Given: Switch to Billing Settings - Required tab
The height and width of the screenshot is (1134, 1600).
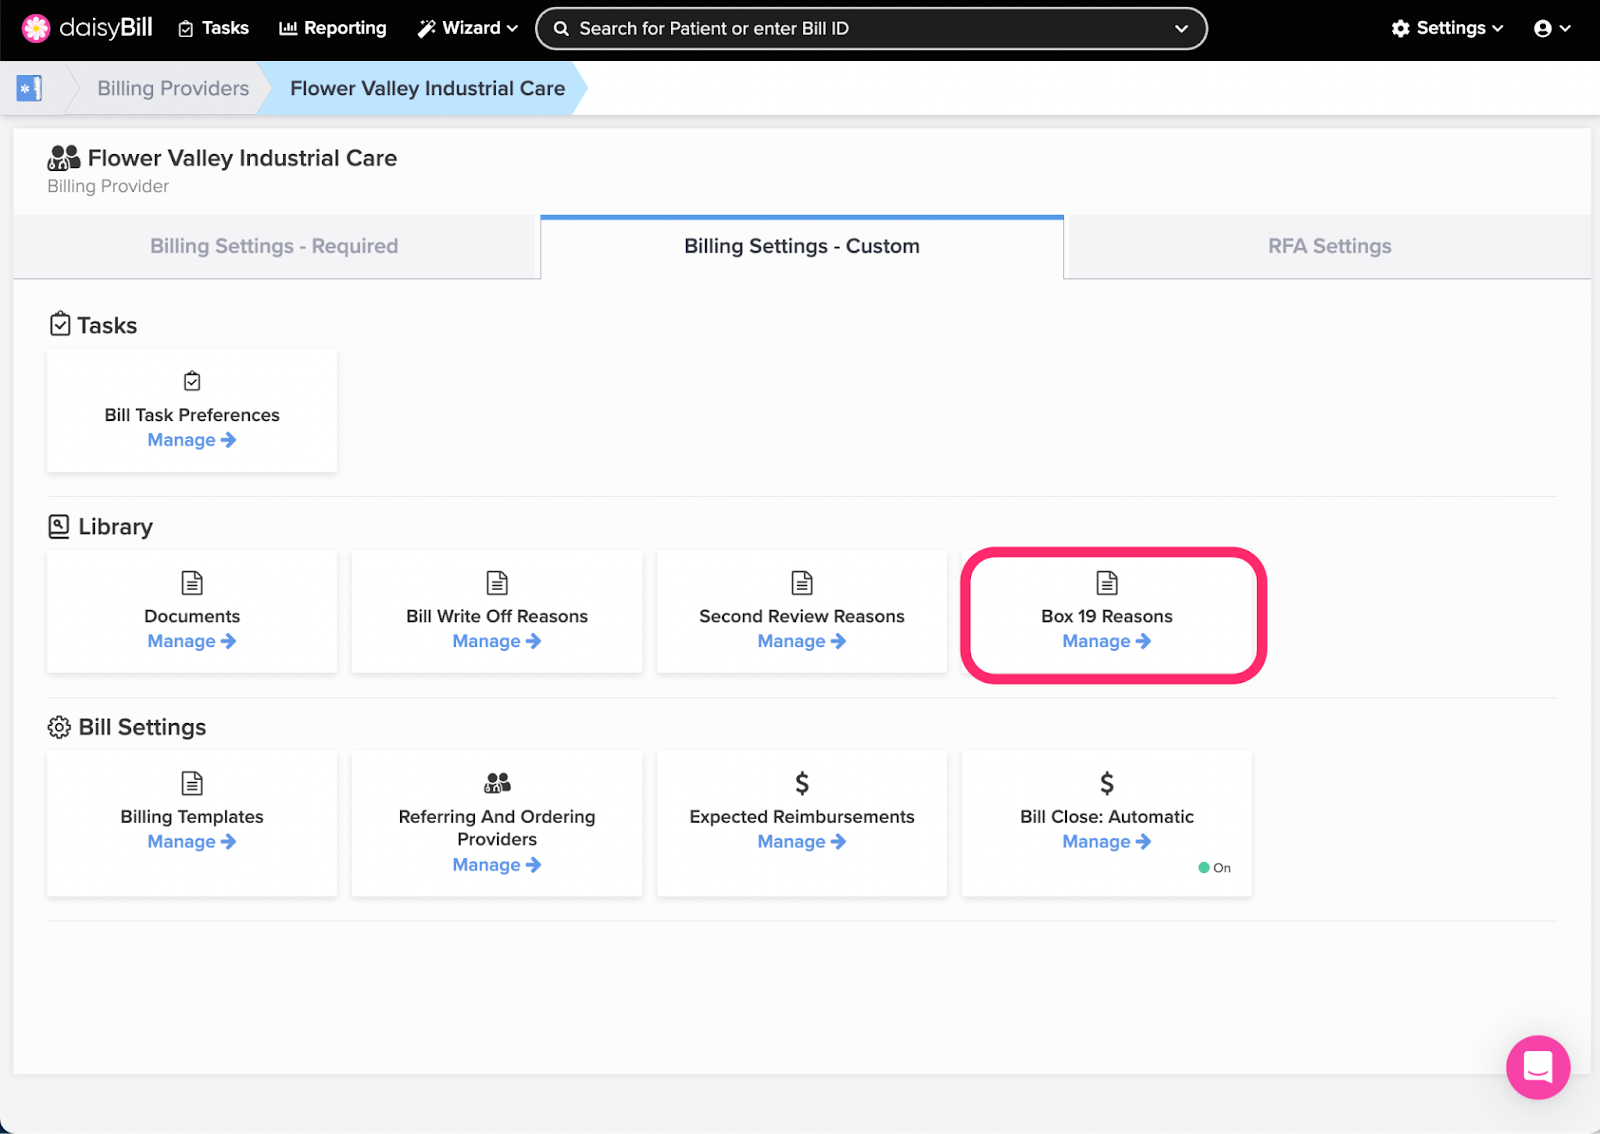Looking at the screenshot, I should click(274, 246).
